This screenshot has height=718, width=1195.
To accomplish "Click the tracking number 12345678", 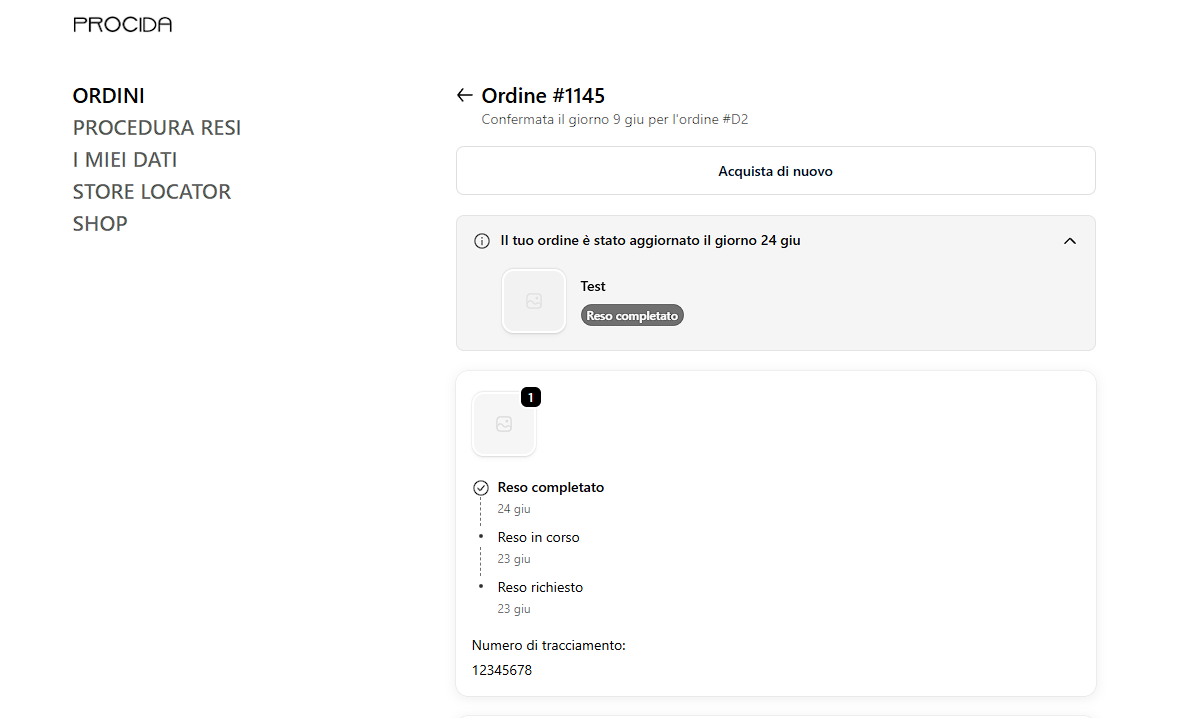I will click(501, 670).
